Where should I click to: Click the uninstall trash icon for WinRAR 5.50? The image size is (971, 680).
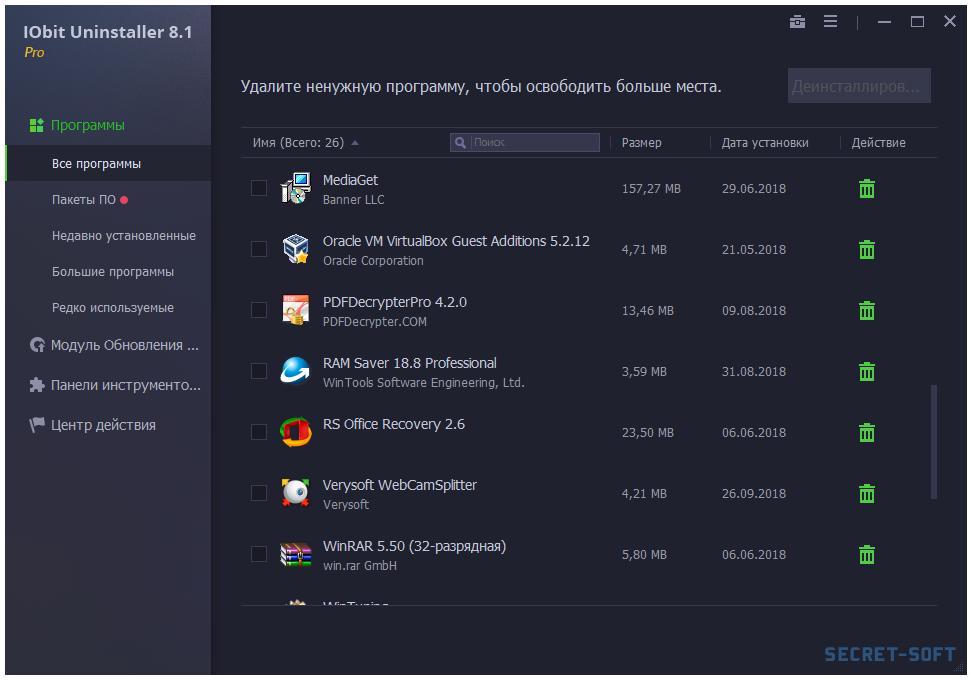867,555
